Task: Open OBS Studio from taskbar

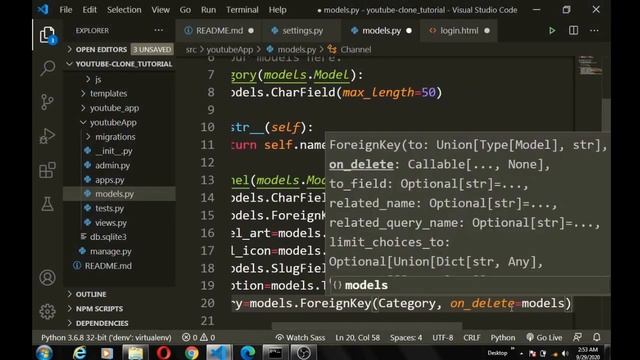Action: (x=303, y=353)
